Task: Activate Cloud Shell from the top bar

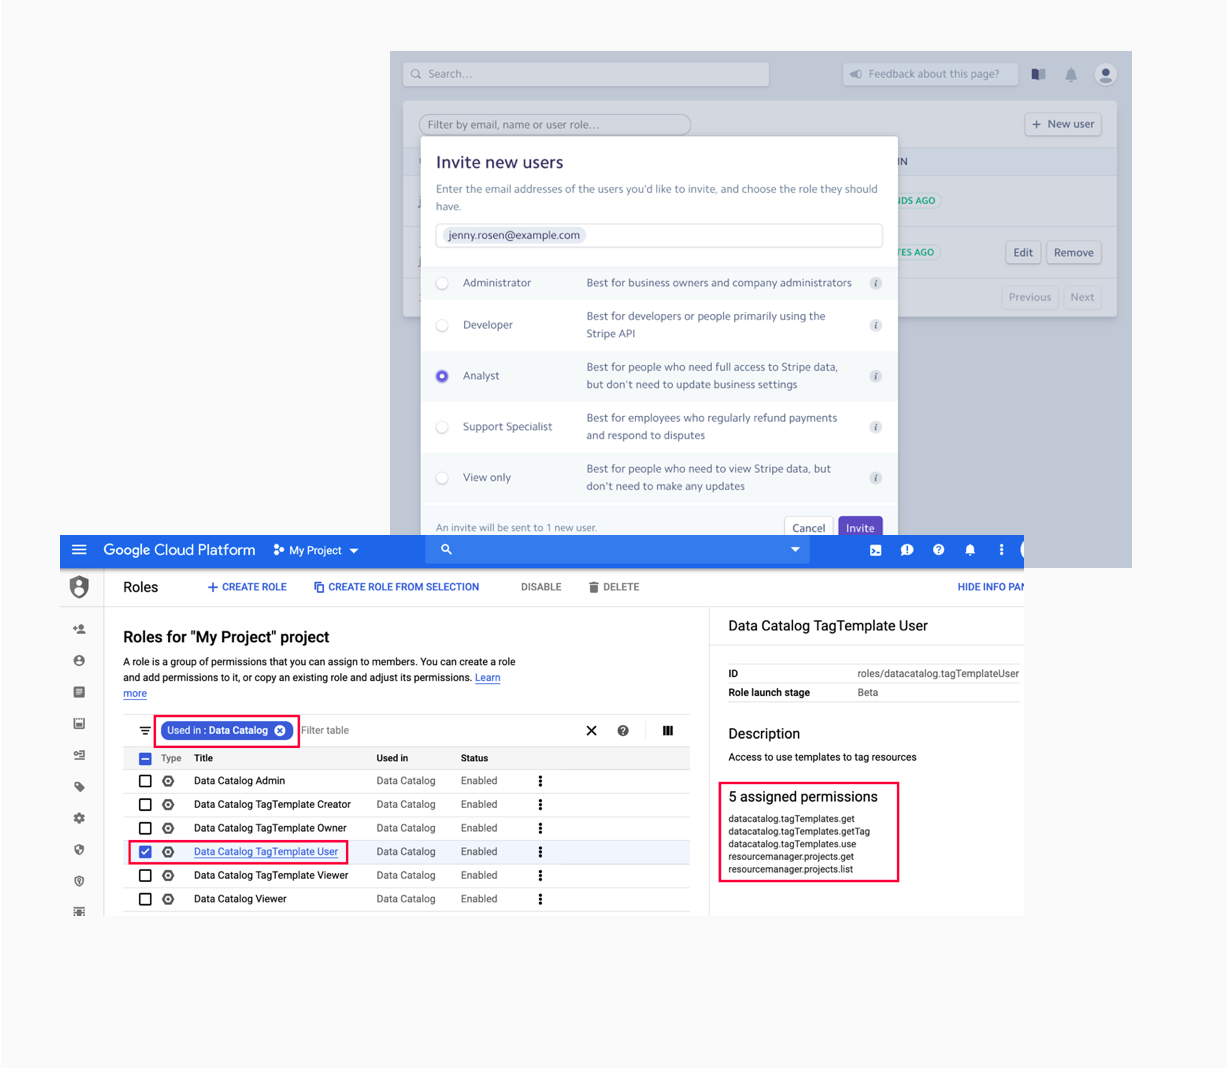Action: pos(875,550)
